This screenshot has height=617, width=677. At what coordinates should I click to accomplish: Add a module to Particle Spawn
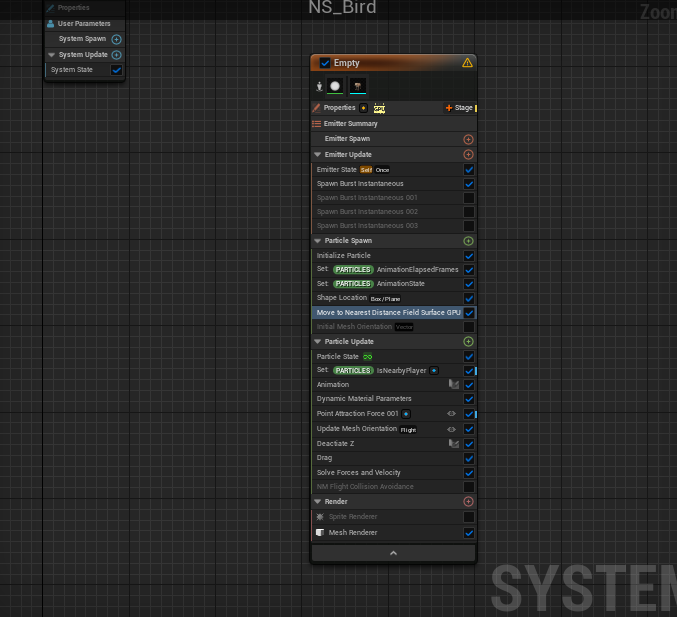click(x=468, y=241)
